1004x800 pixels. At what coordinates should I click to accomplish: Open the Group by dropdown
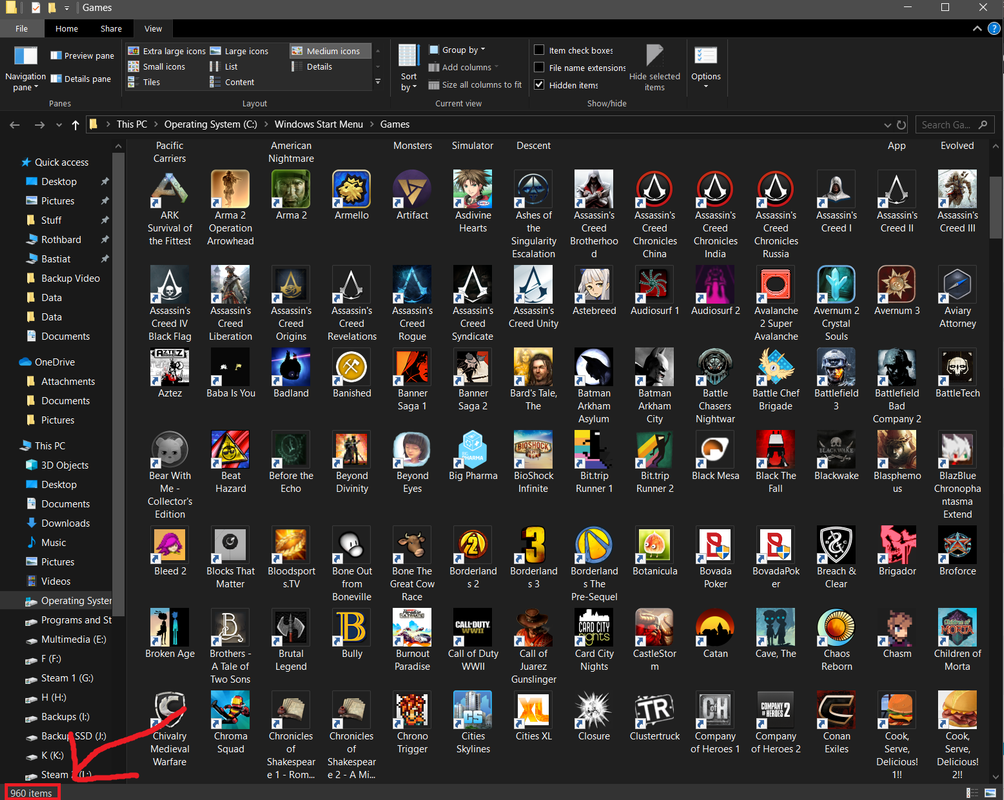(457, 49)
